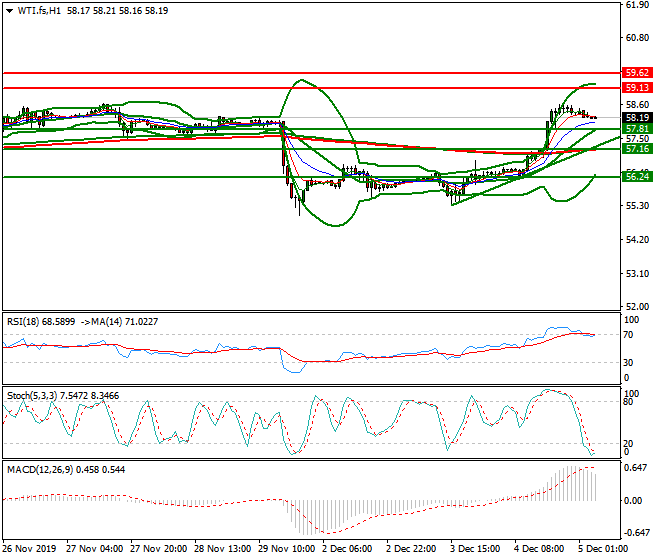This screenshot has width=660, height=560.
Task: Click the Stochastic scale value 80
Action: 628,402
